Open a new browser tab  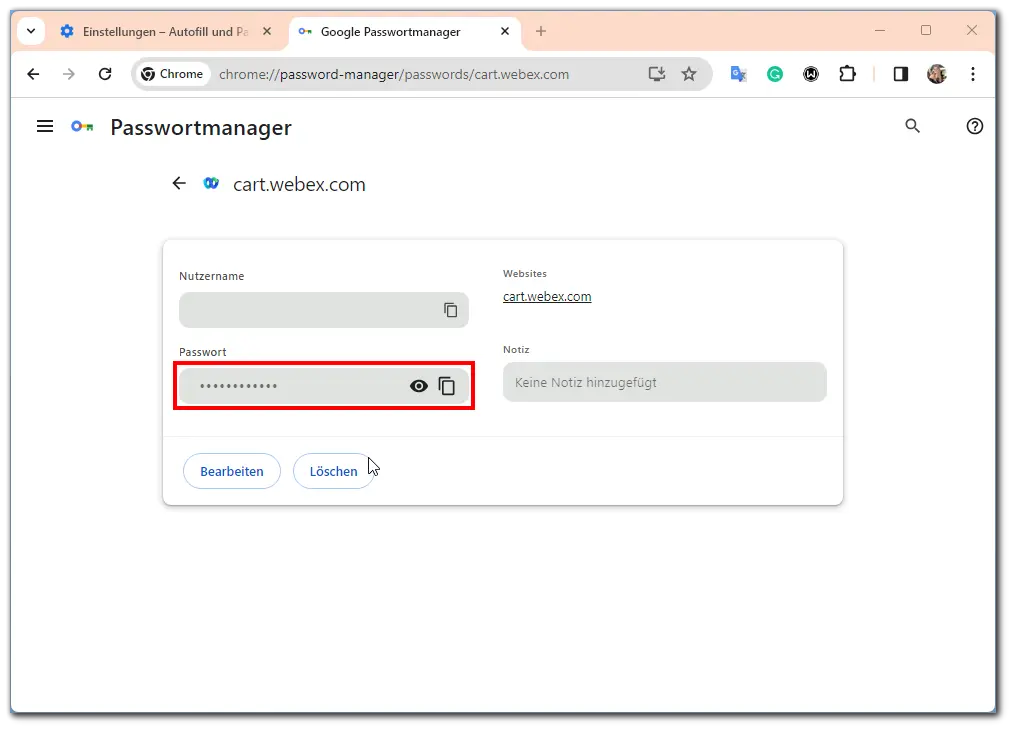click(541, 31)
